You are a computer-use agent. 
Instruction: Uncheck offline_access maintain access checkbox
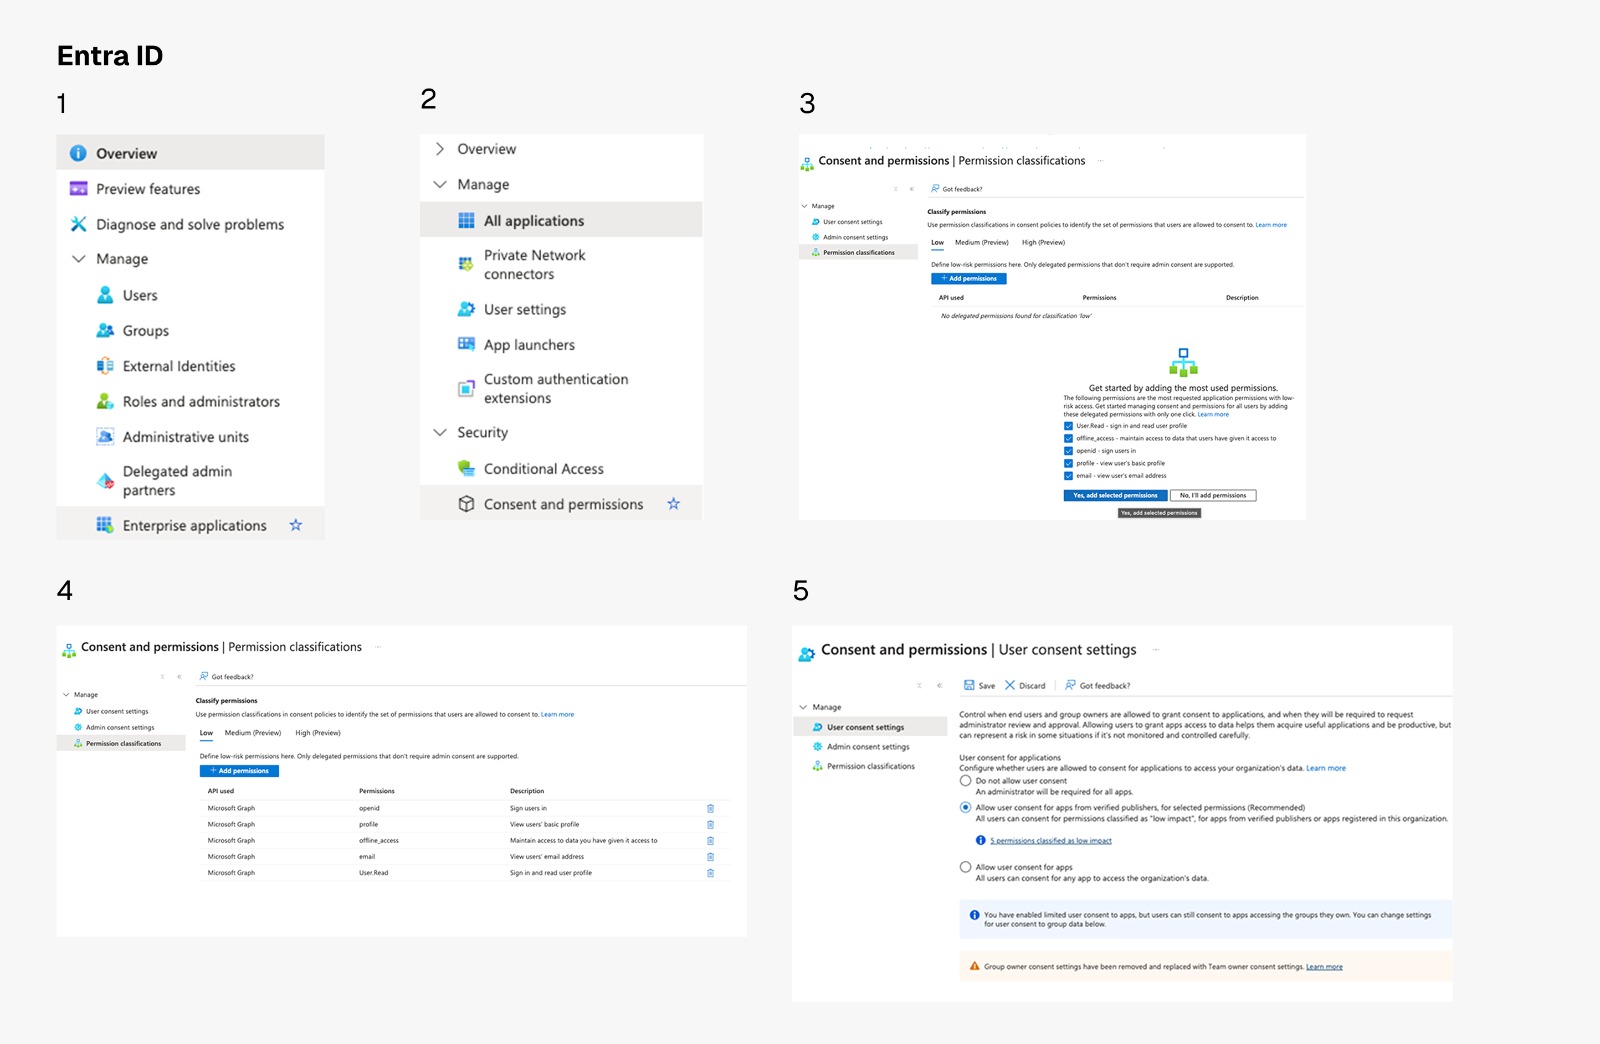tap(1068, 438)
